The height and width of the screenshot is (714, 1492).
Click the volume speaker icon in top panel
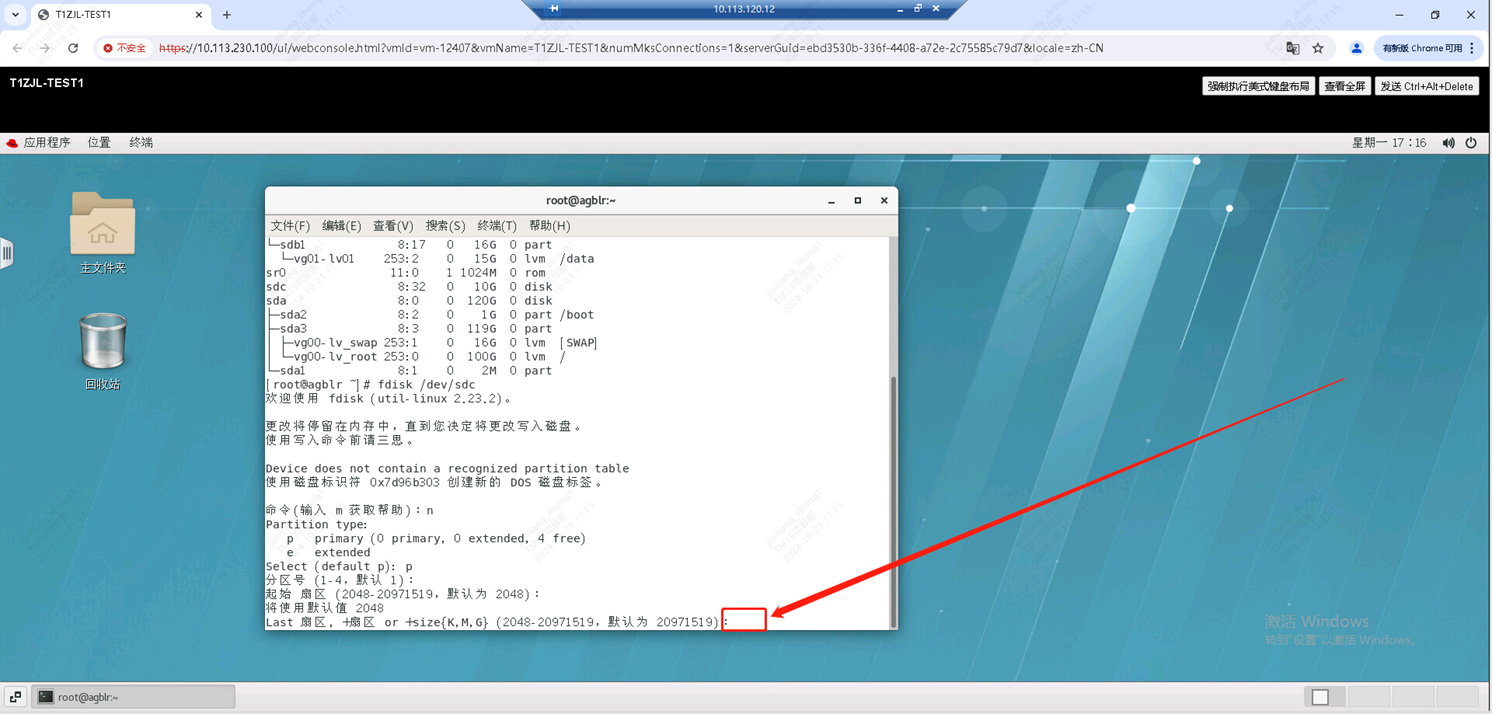coord(1448,143)
